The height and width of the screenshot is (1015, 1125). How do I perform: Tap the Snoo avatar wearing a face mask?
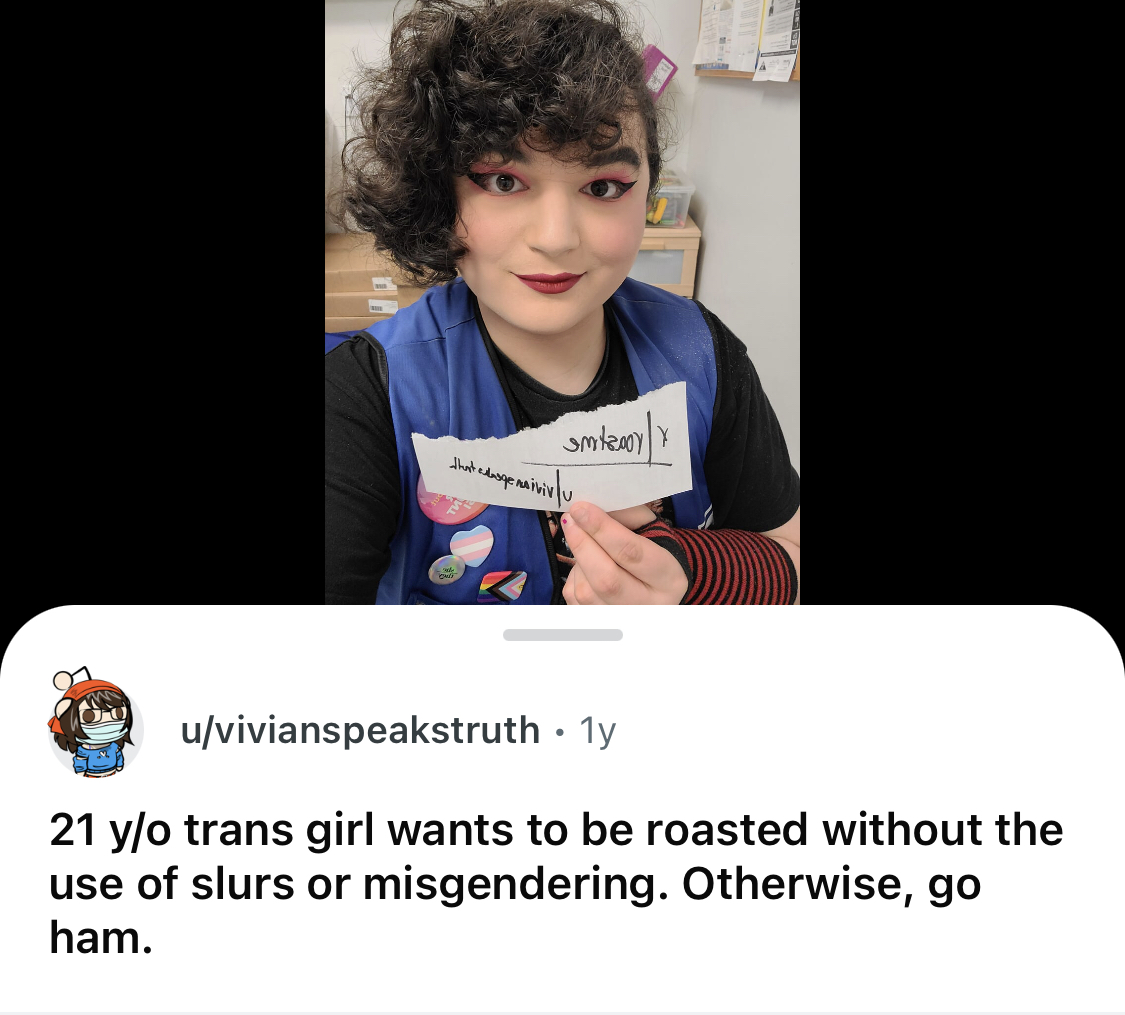click(93, 722)
